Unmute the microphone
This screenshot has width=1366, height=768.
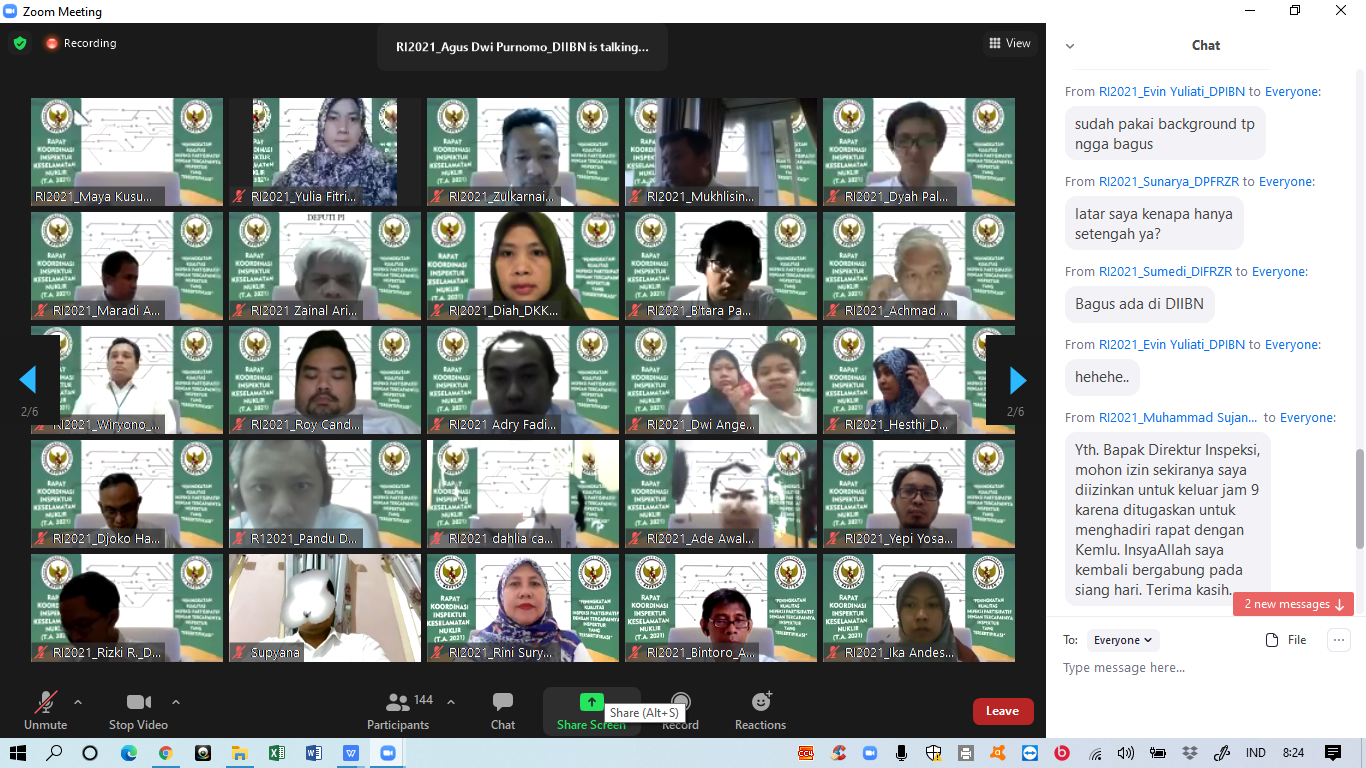point(46,710)
